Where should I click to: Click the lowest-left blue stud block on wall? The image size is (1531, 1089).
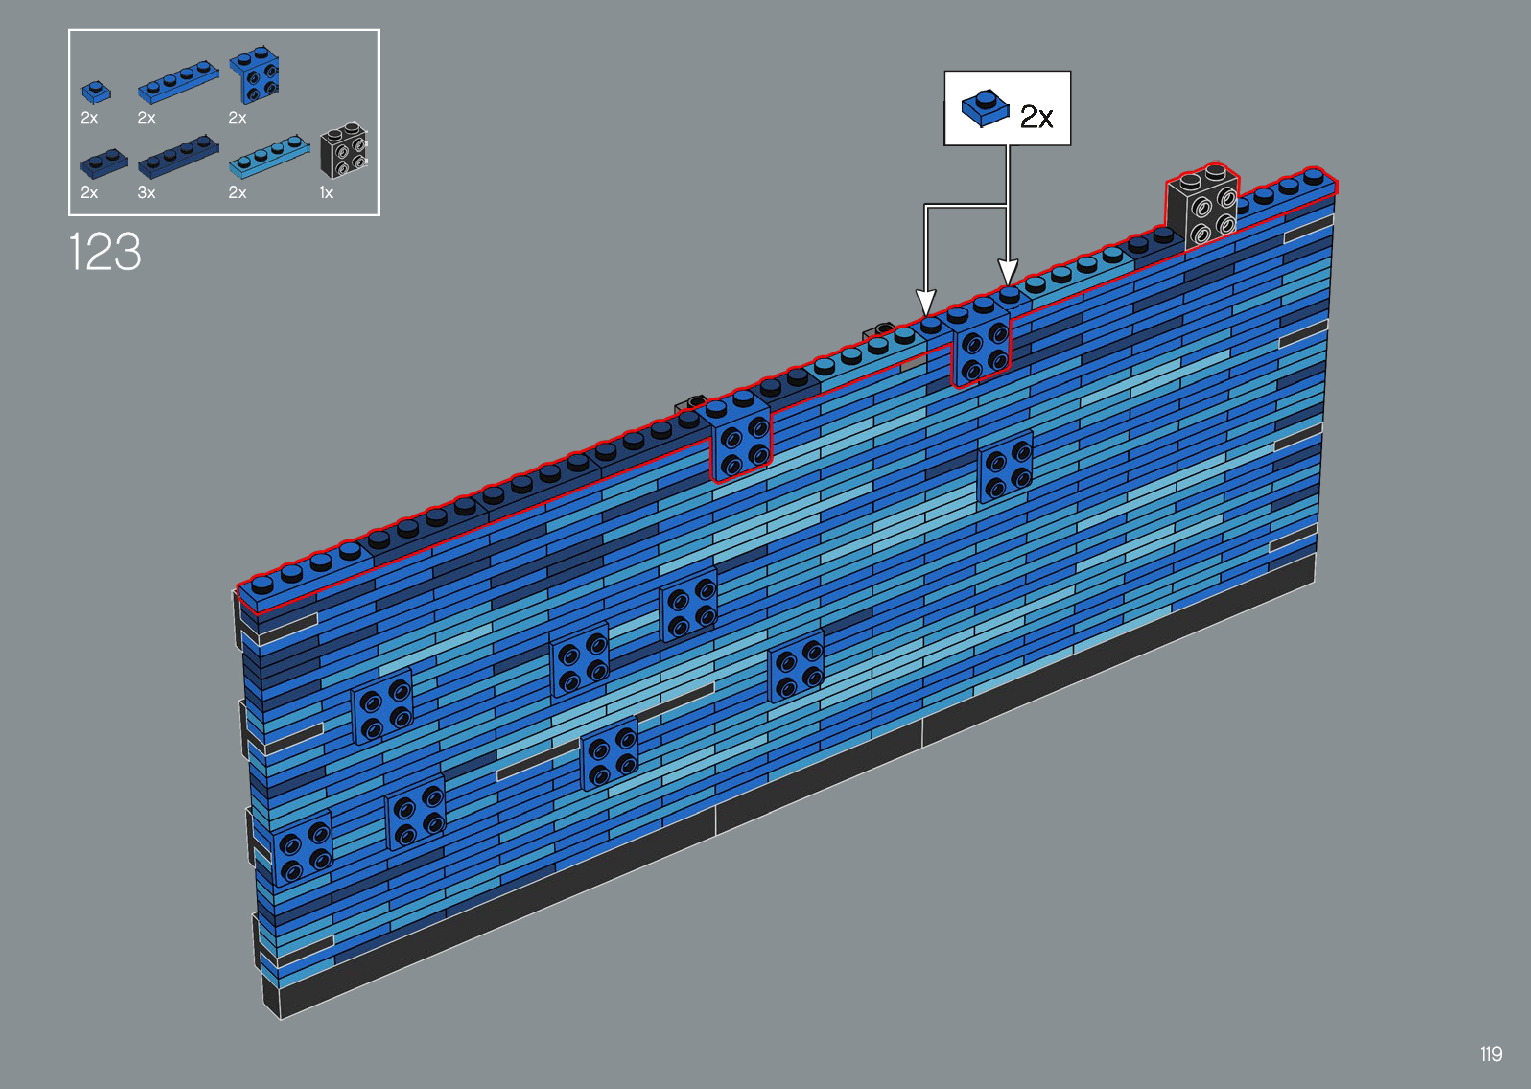302,848
